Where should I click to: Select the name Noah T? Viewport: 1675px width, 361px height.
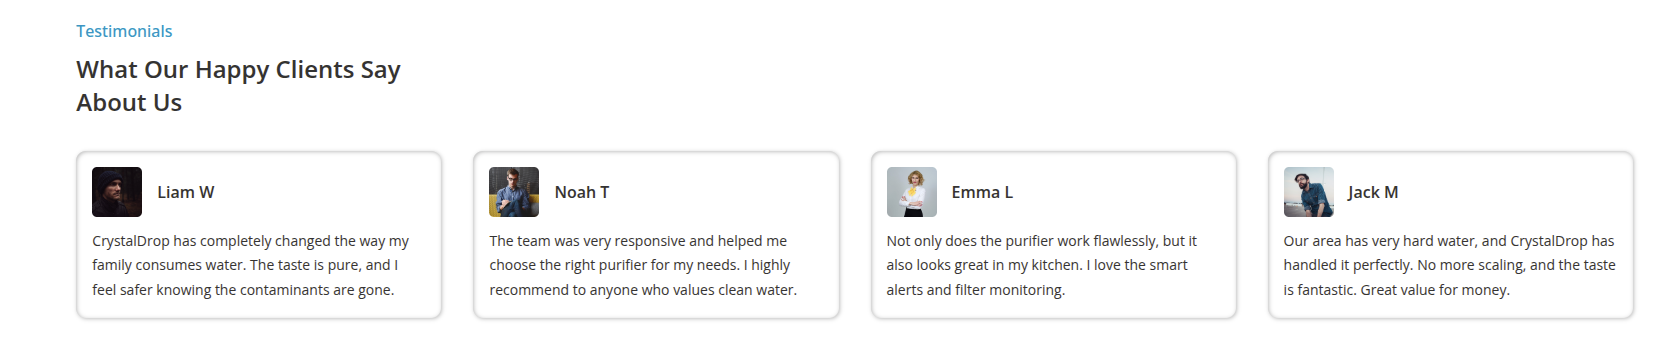pyautogui.click(x=582, y=192)
